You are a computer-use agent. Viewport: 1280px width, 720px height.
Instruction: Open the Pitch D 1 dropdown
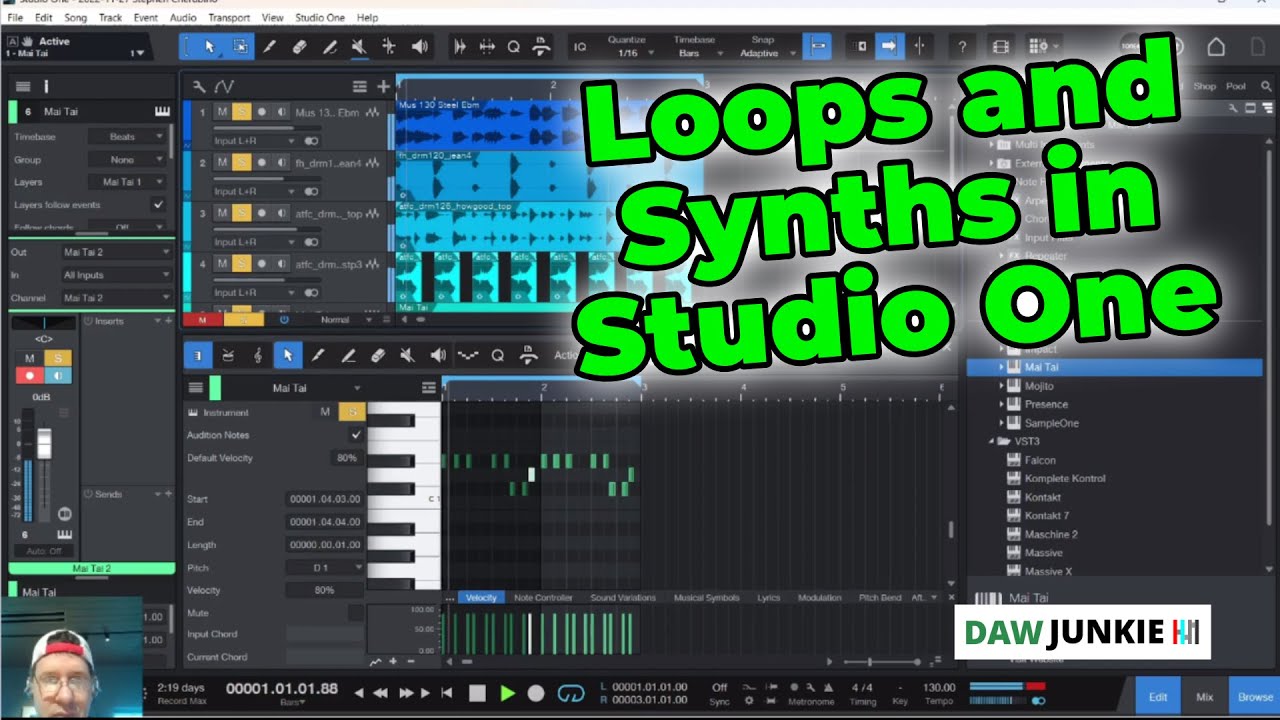pos(324,567)
